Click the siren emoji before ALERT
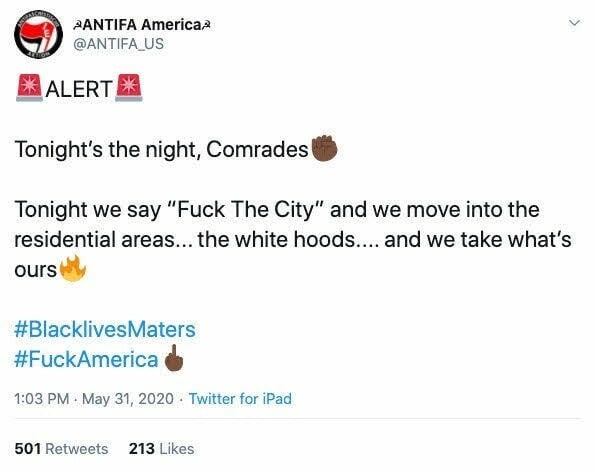596x473 pixels. tap(29, 88)
